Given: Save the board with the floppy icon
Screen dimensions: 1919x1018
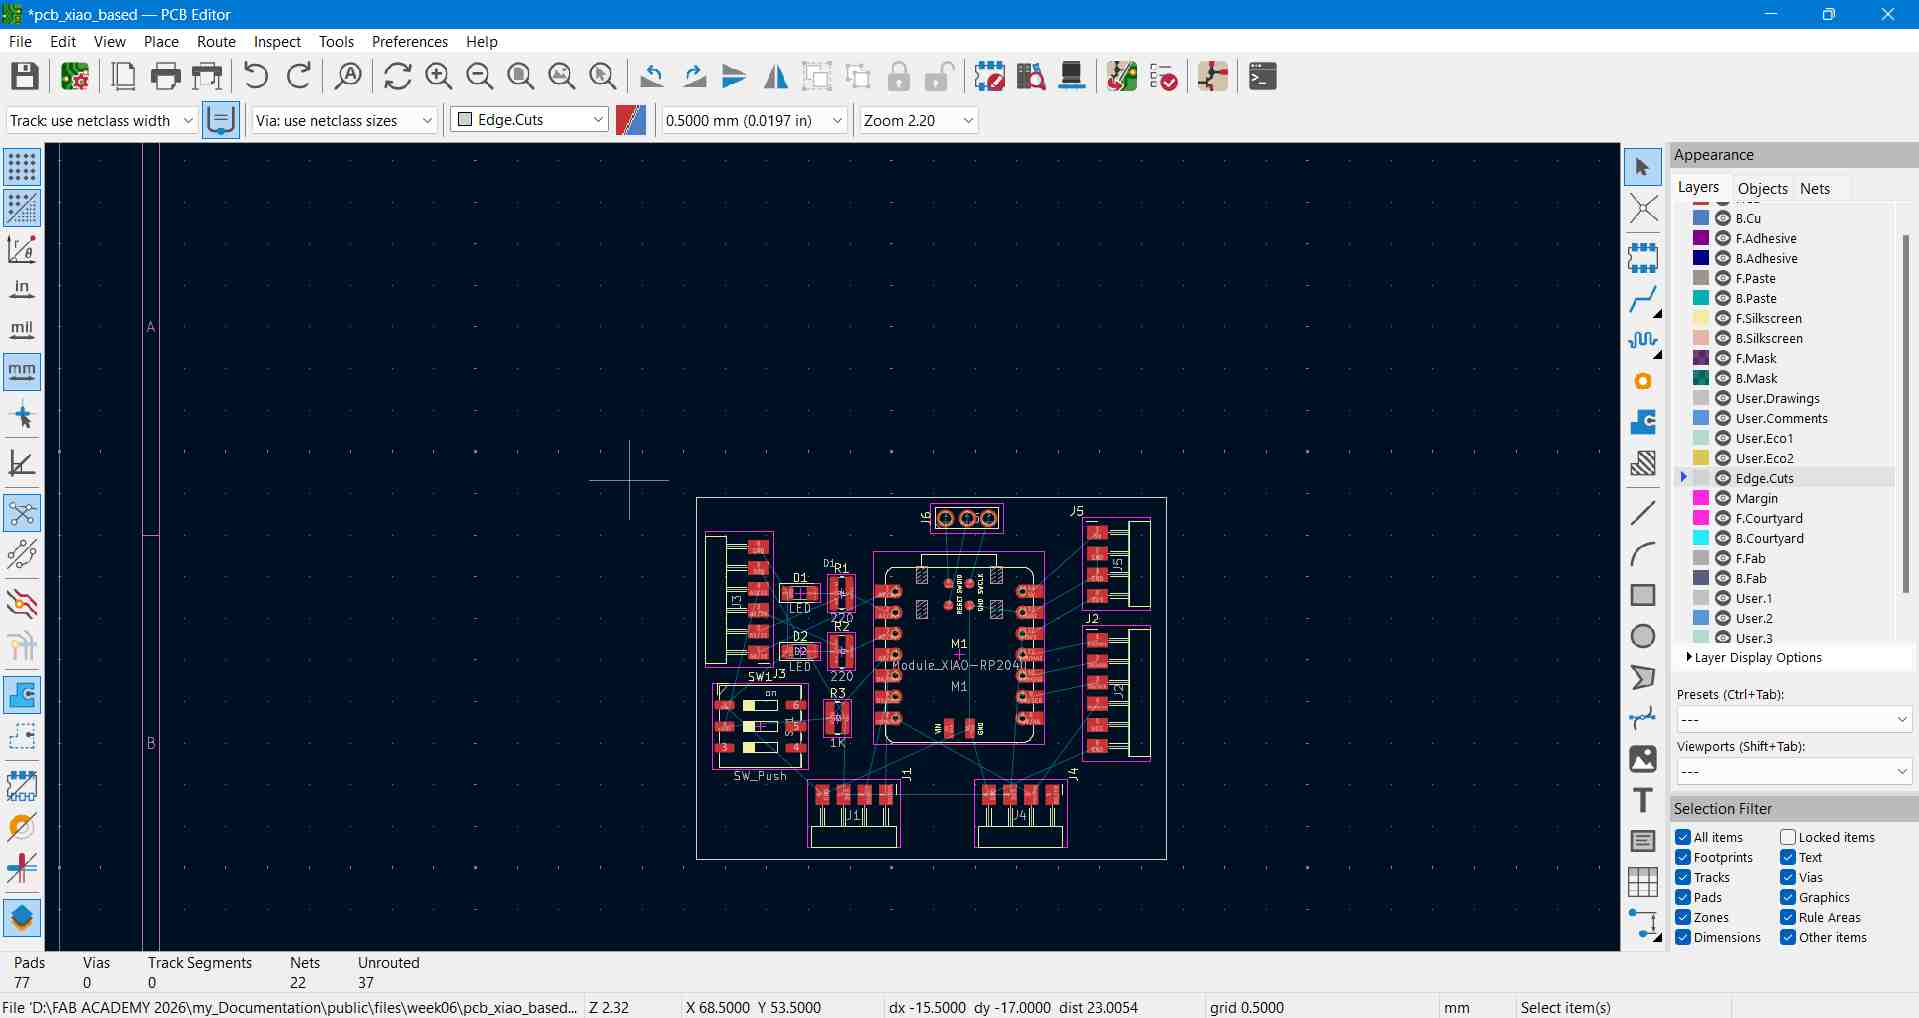Looking at the screenshot, I should coord(25,76).
